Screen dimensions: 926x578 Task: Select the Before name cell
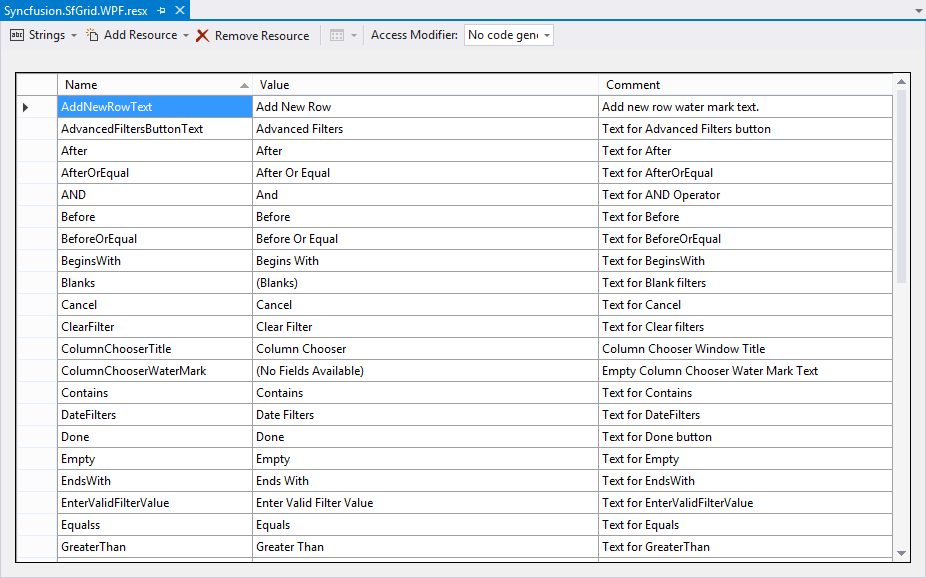click(x=155, y=217)
